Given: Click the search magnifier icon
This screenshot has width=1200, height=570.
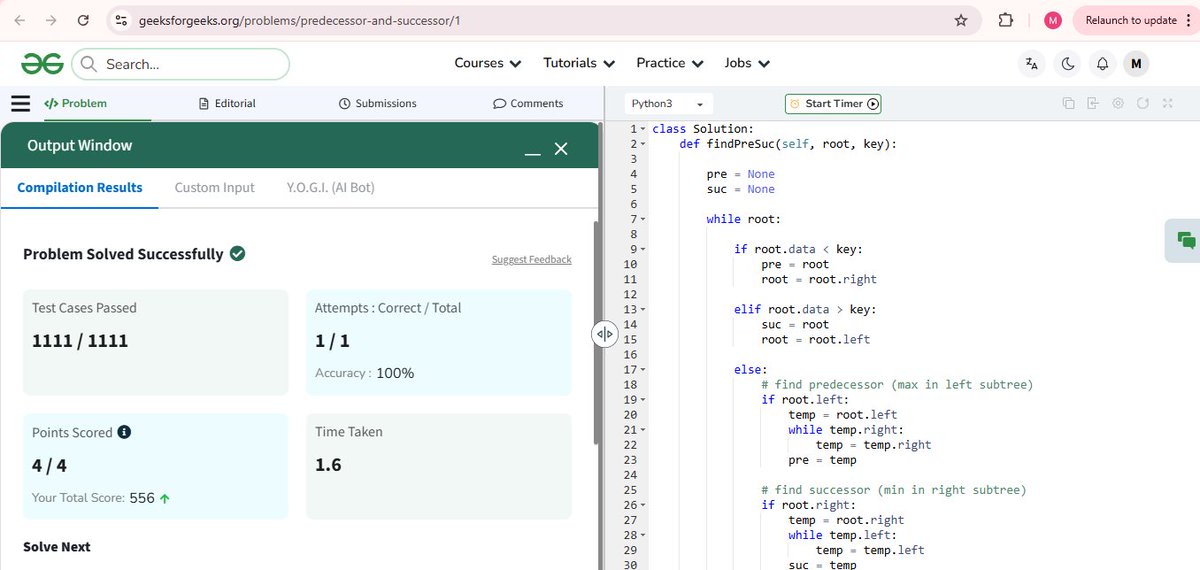Looking at the screenshot, I should tap(88, 64).
